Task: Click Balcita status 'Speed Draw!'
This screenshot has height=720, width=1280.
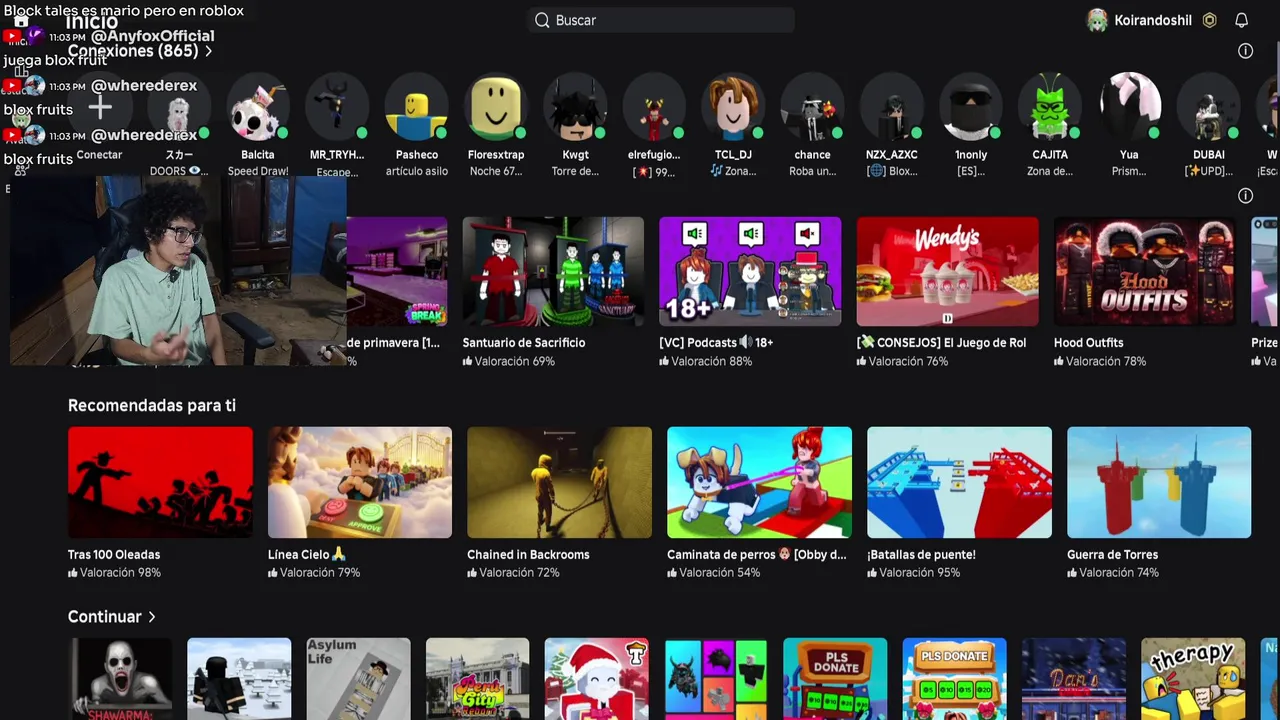Action: click(258, 171)
